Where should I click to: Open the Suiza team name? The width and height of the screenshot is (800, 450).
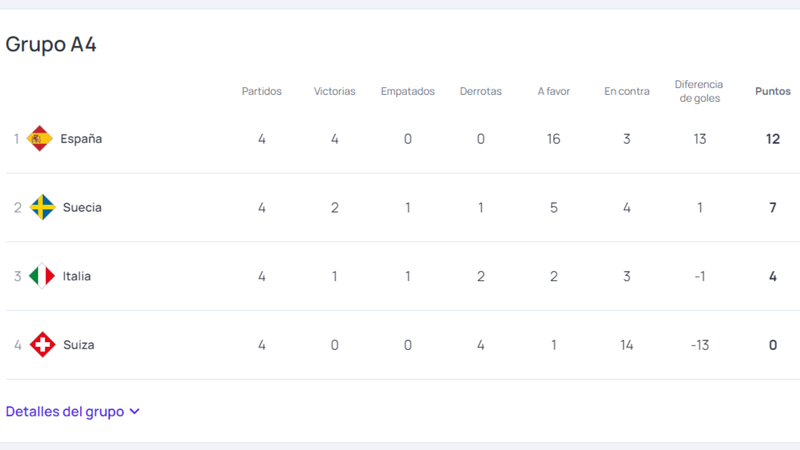[x=78, y=345]
